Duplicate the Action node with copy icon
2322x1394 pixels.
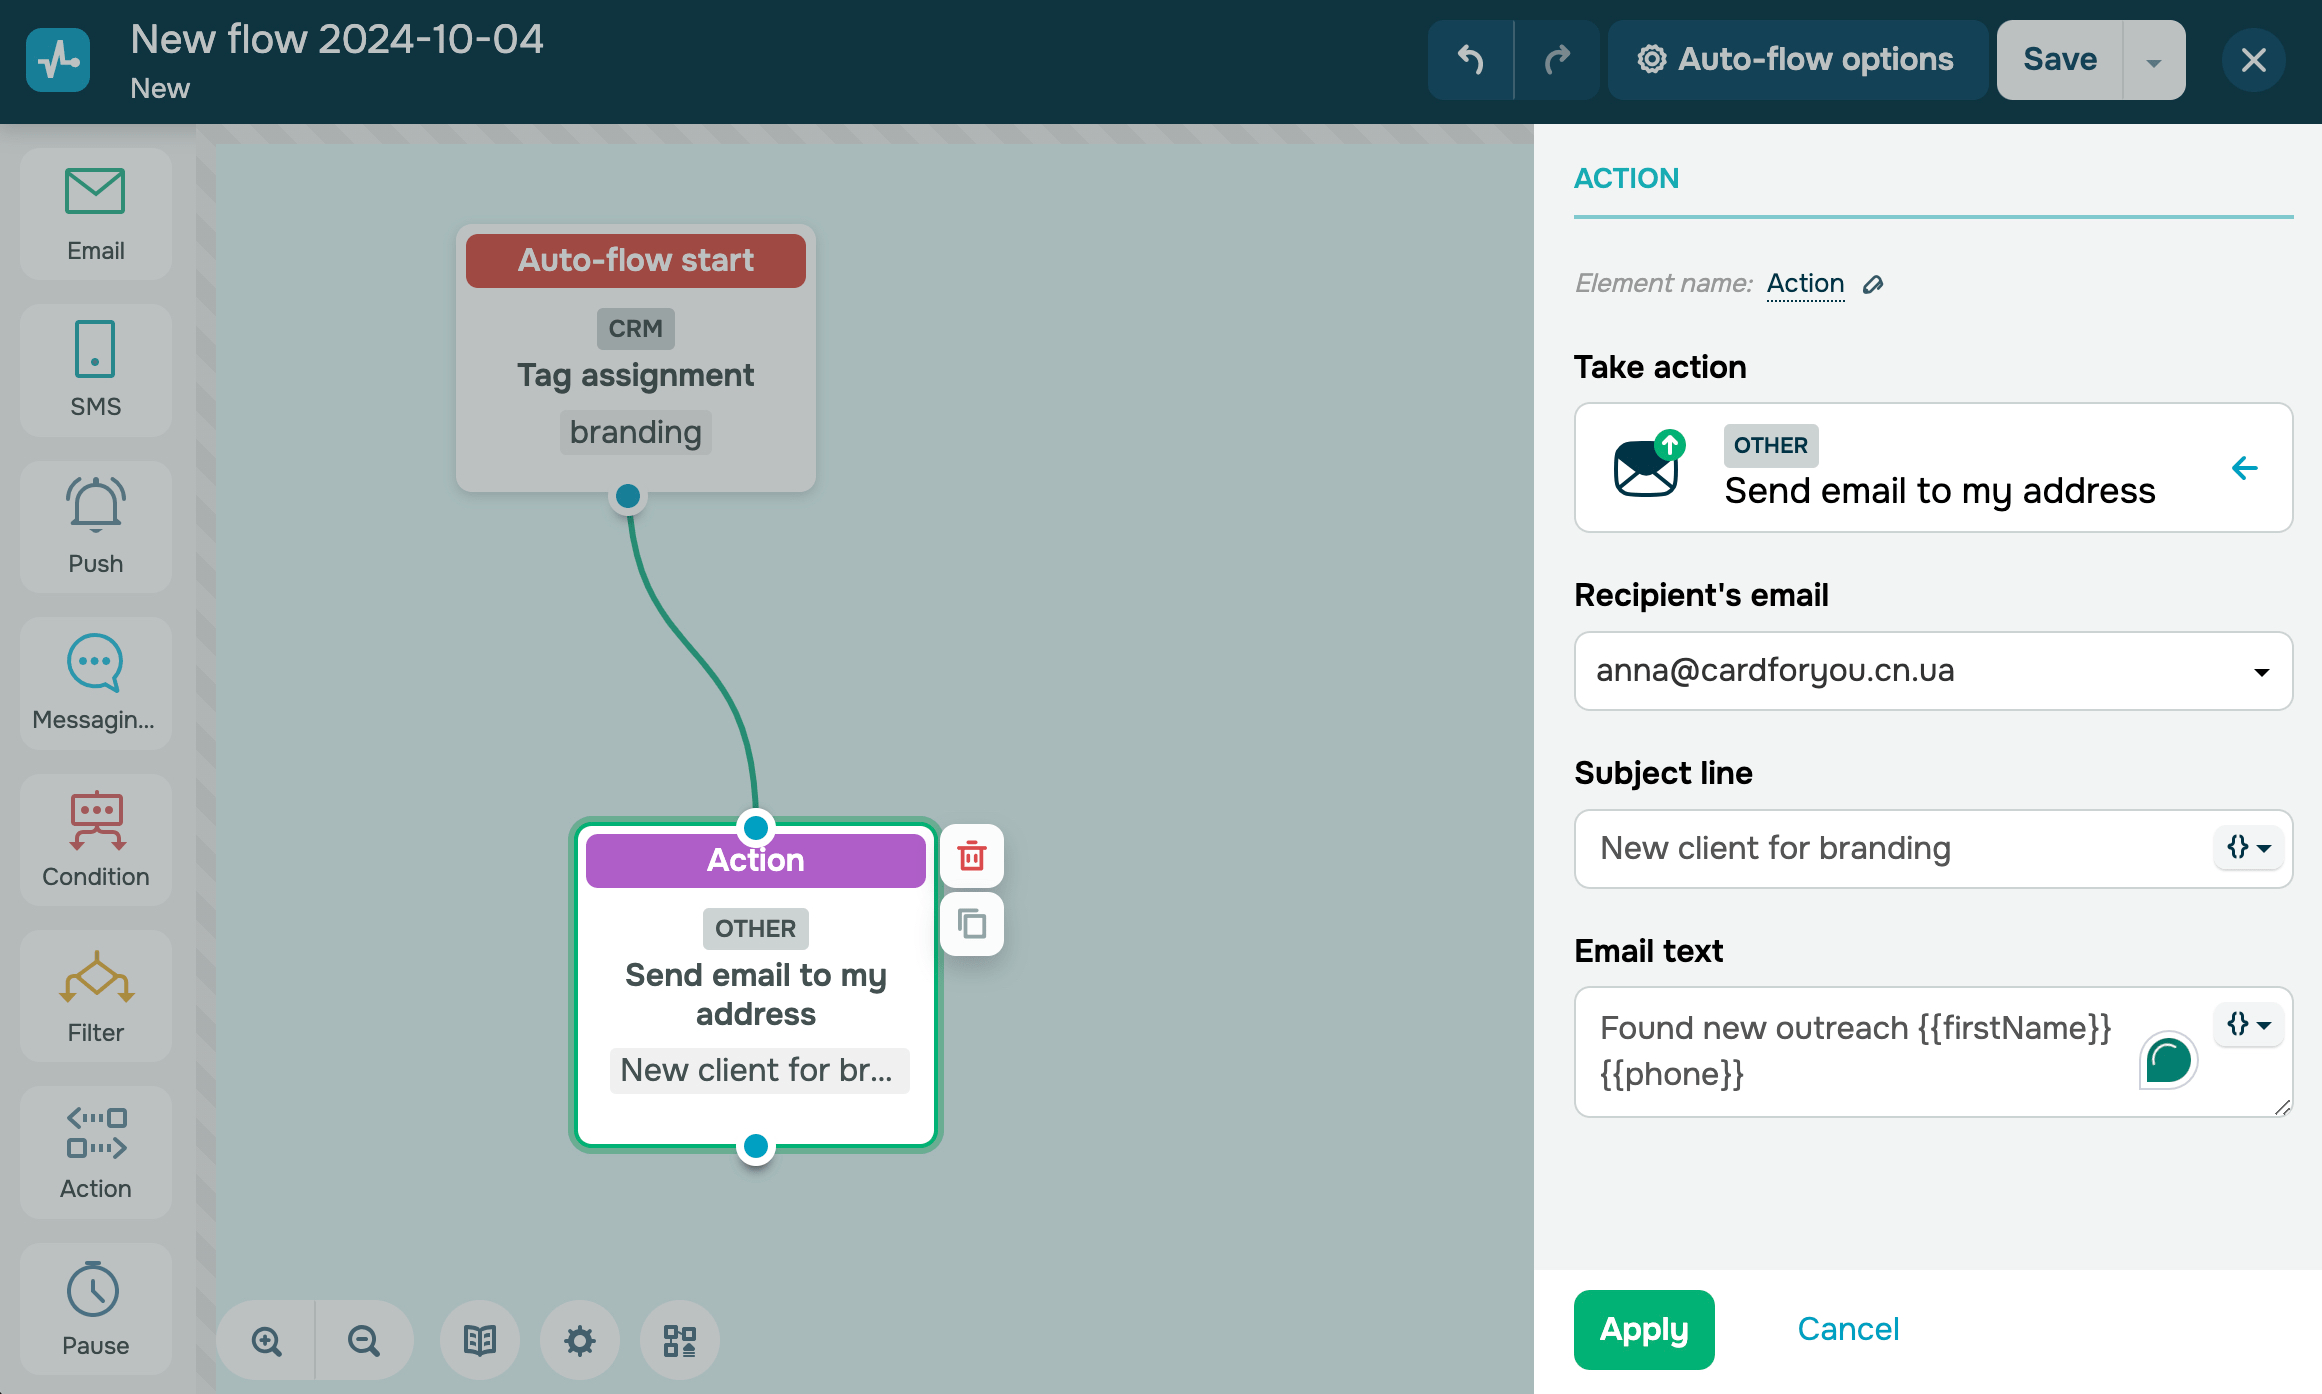[x=972, y=924]
